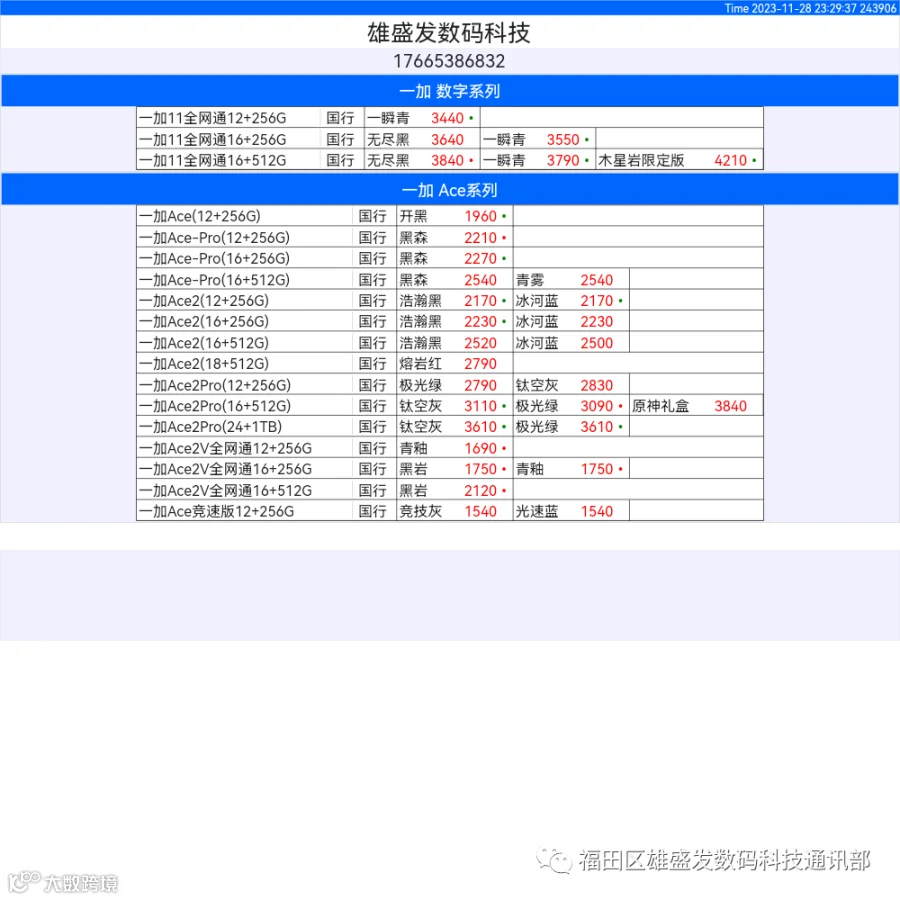Click the price 3090

596,406
